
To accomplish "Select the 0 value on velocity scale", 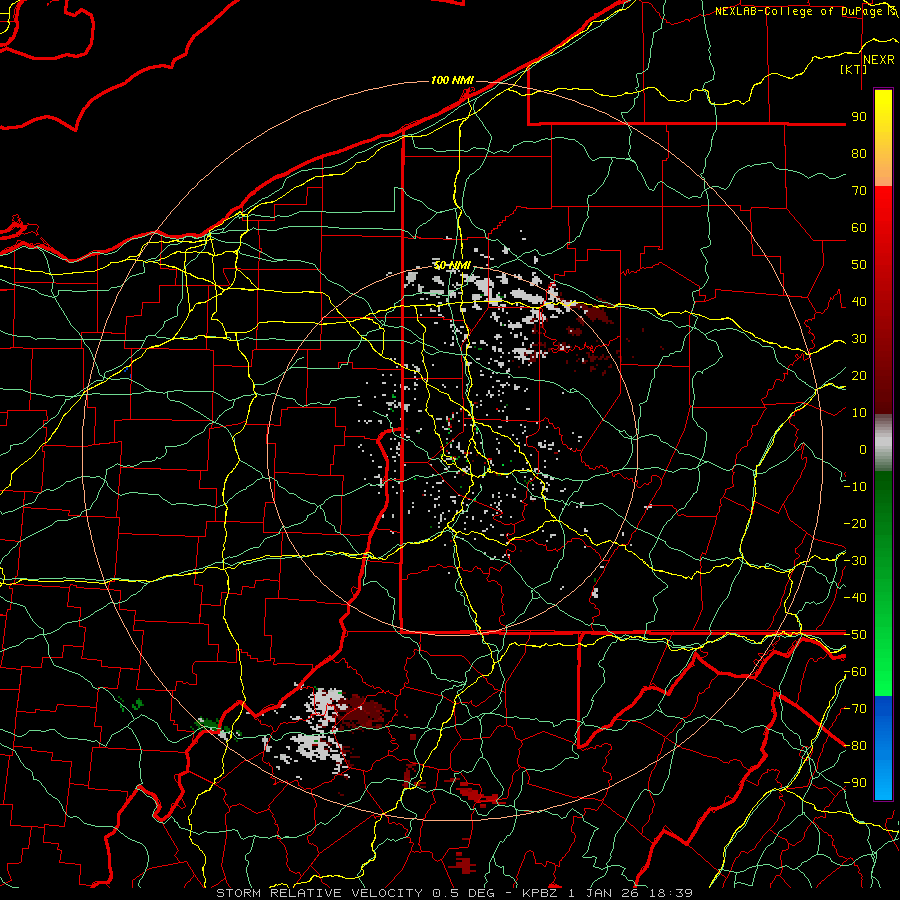I will click(x=863, y=450).
